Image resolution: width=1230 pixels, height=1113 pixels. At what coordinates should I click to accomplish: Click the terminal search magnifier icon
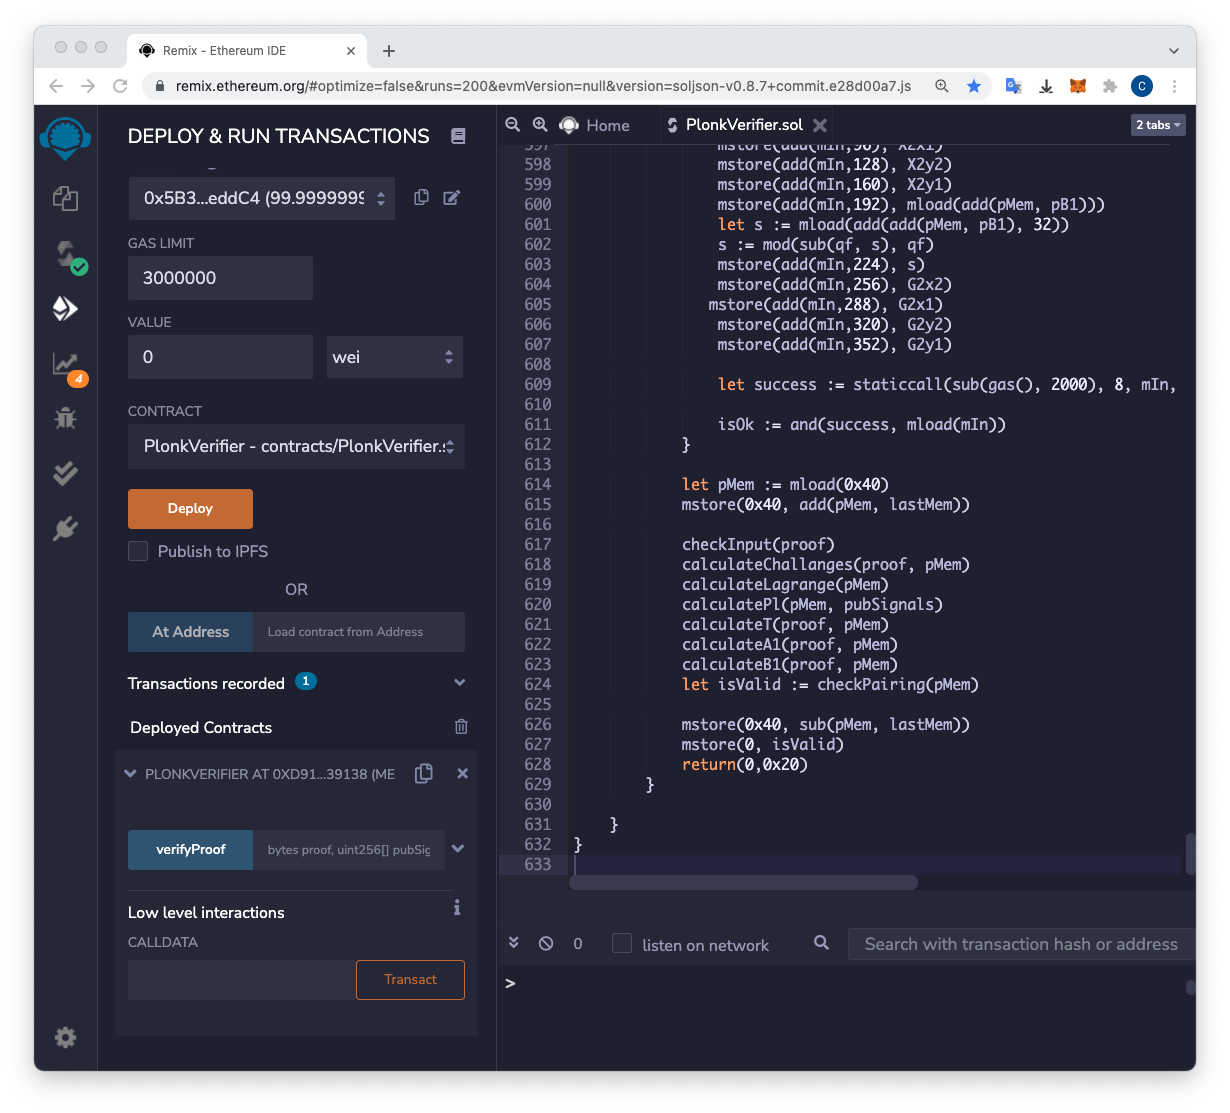click(x=821, y=942)
